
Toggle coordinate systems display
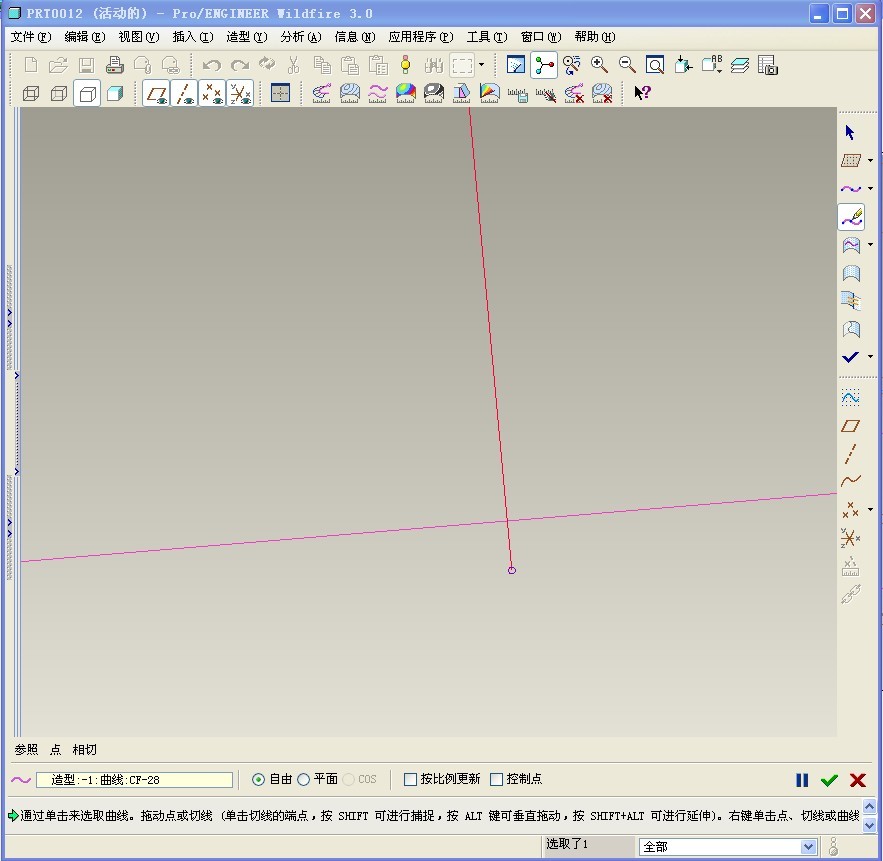240,93
